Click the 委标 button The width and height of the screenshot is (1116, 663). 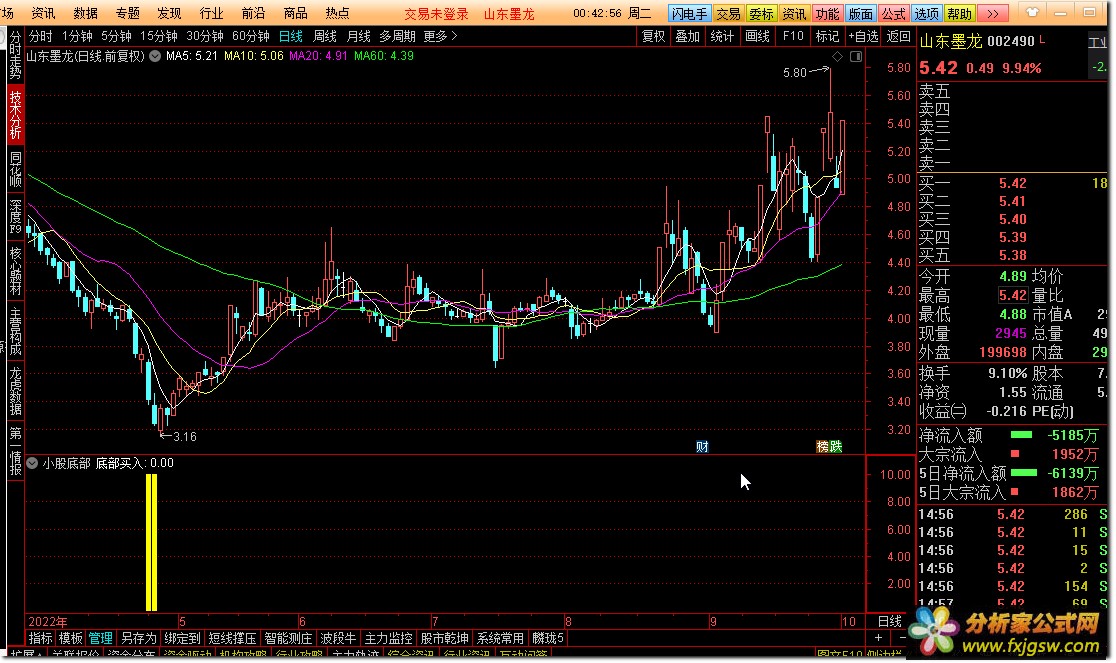(x=761, y=14)
